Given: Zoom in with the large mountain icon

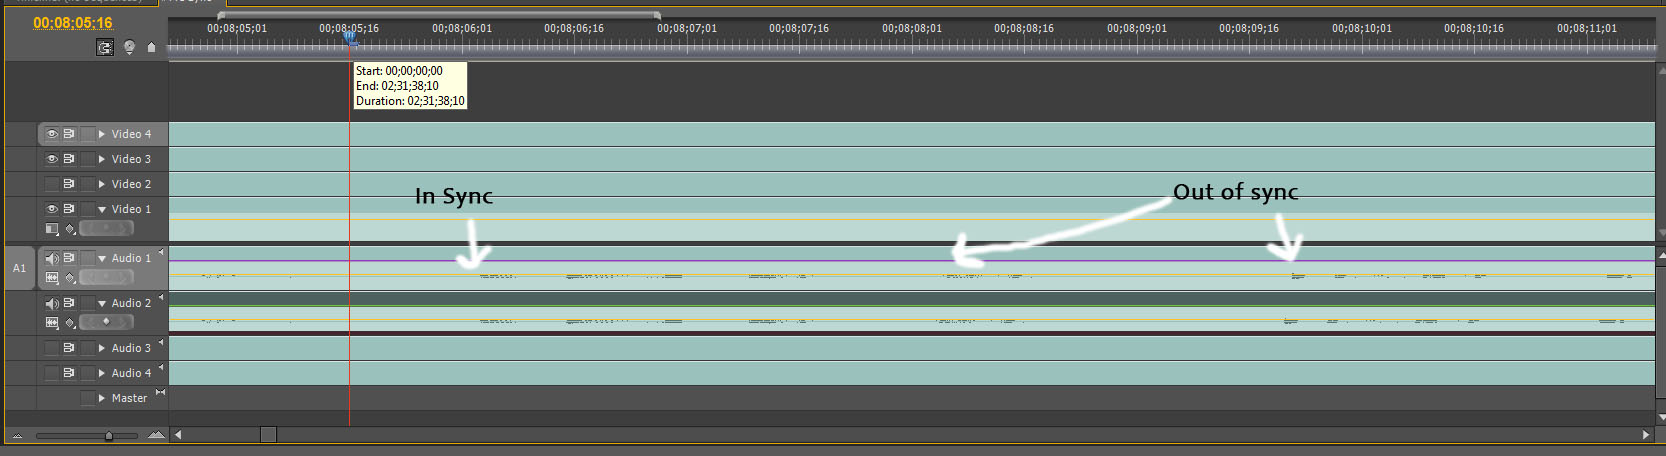Looking at the screenshot, I should click(x=156, y=435).
